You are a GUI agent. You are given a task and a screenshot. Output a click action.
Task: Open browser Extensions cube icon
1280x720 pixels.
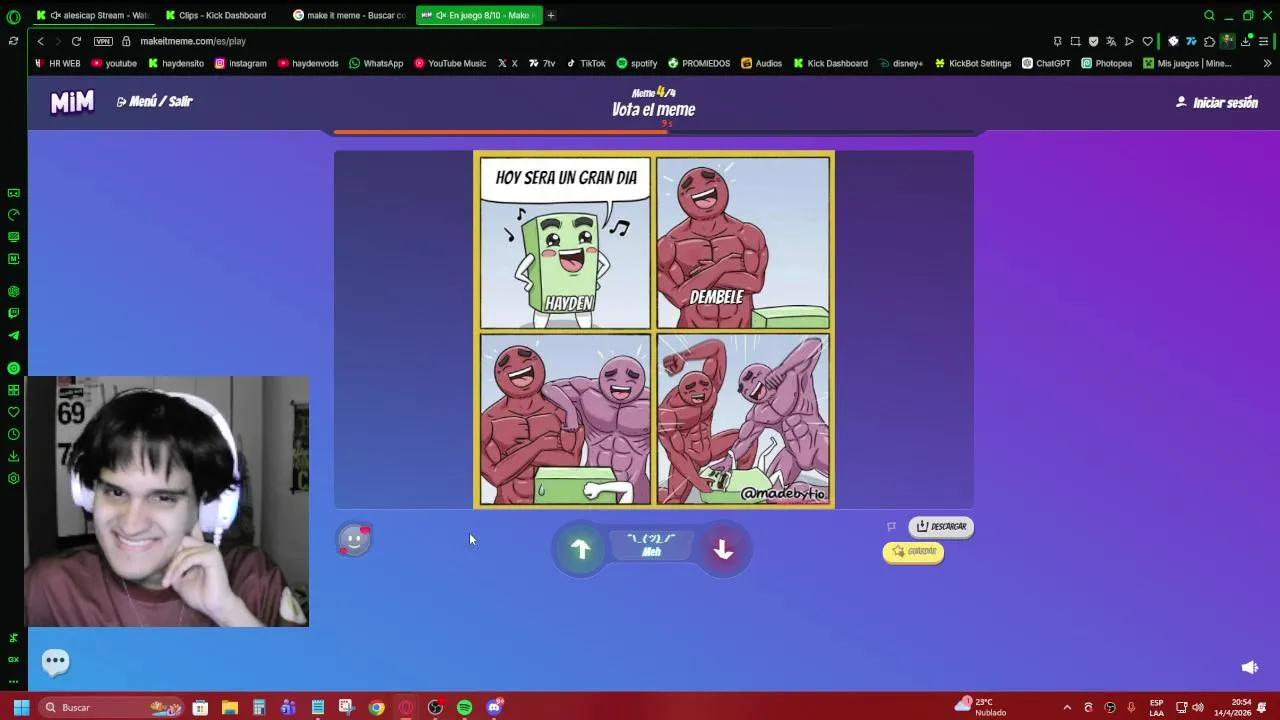pyautogui.click(x=1209, y=41)
